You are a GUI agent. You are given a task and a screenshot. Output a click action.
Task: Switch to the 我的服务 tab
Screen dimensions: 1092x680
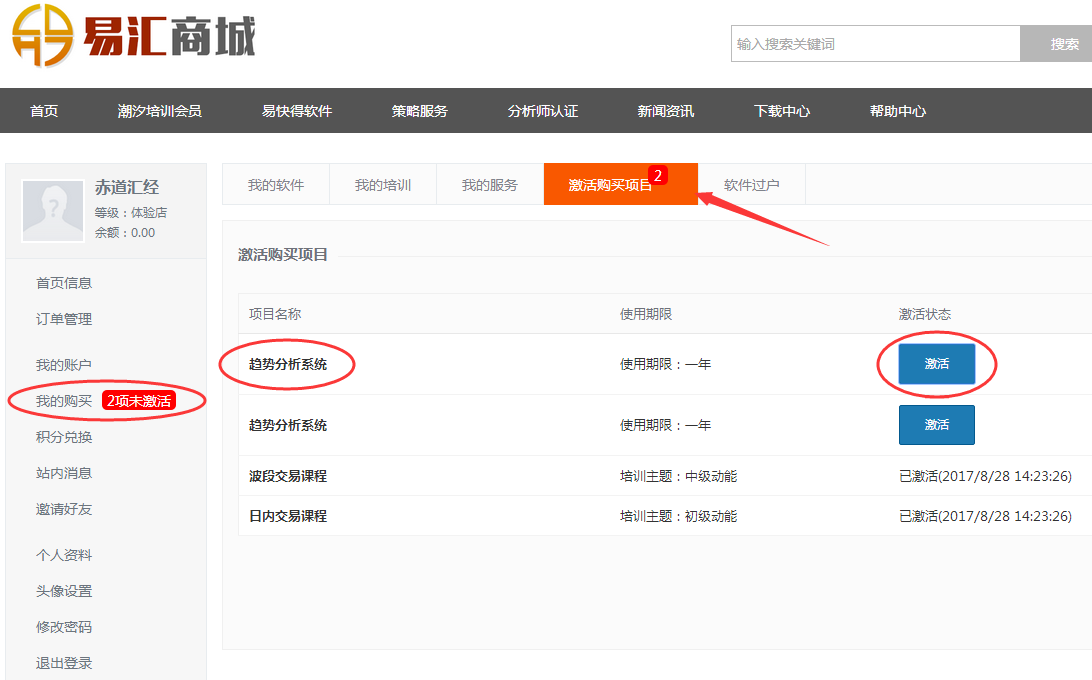click(490, 185)
